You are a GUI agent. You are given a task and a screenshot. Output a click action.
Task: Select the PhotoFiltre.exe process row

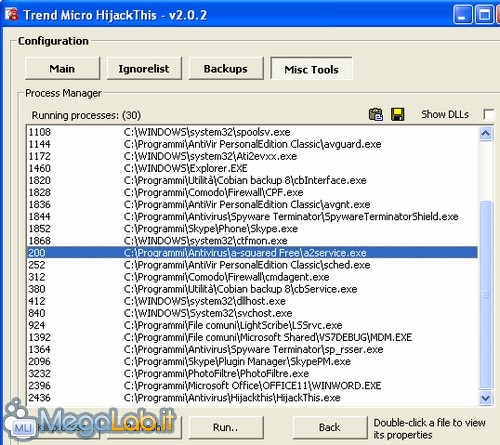coord(252,373)
